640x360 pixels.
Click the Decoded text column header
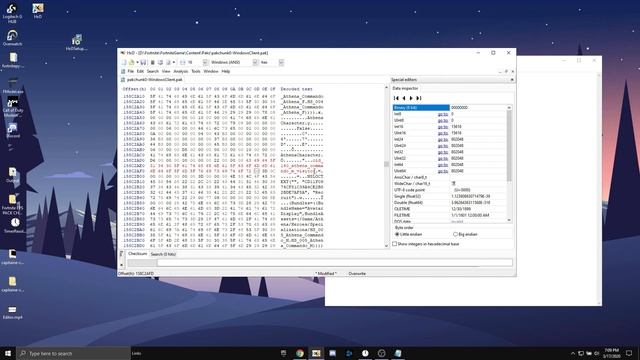[296, 89]
